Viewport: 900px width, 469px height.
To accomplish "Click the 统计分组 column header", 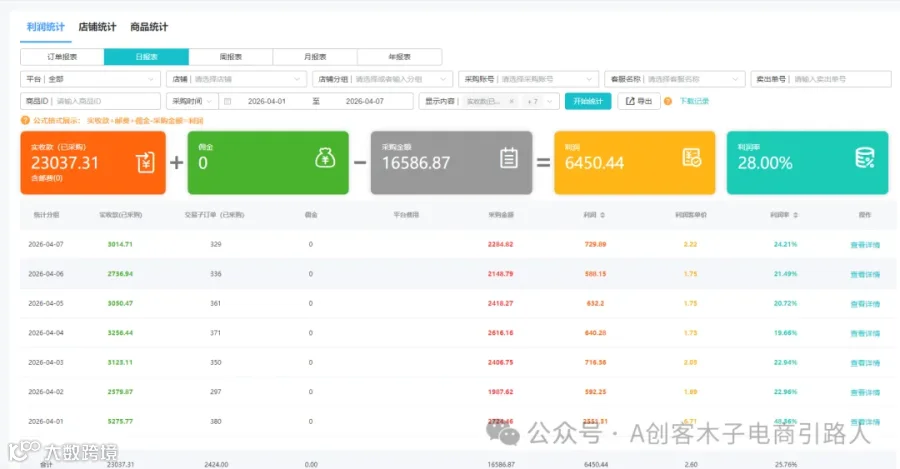I will [46, 215].
